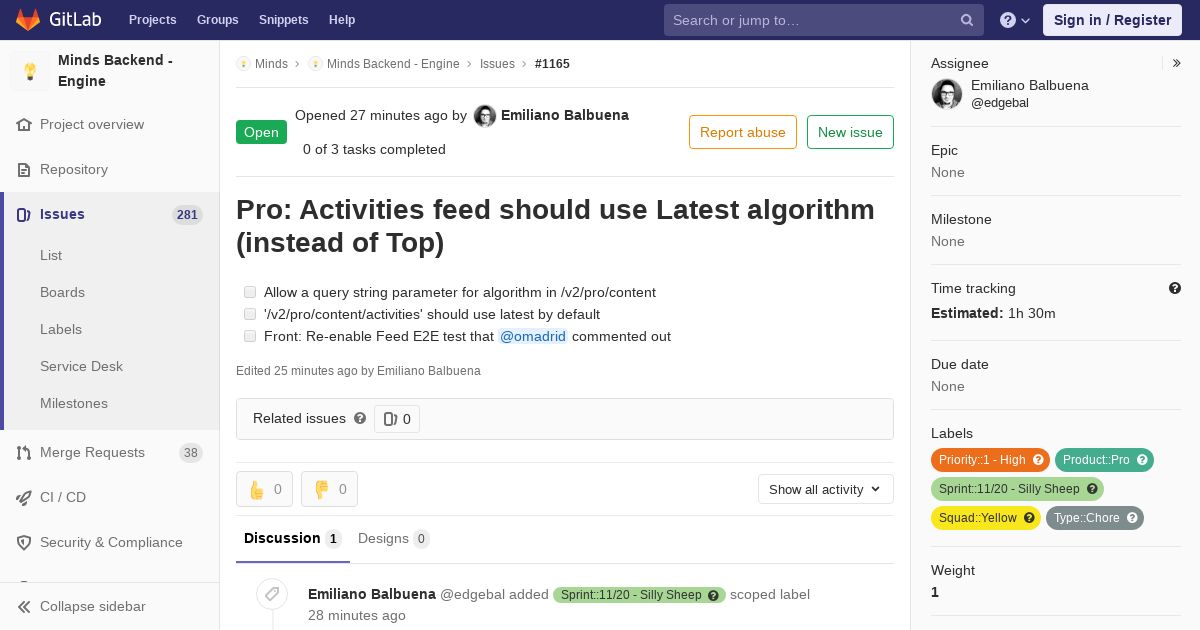This screenshot has height=630, width=1200.
Task: Click the GitLab fox logo
Action: [28, 20]
